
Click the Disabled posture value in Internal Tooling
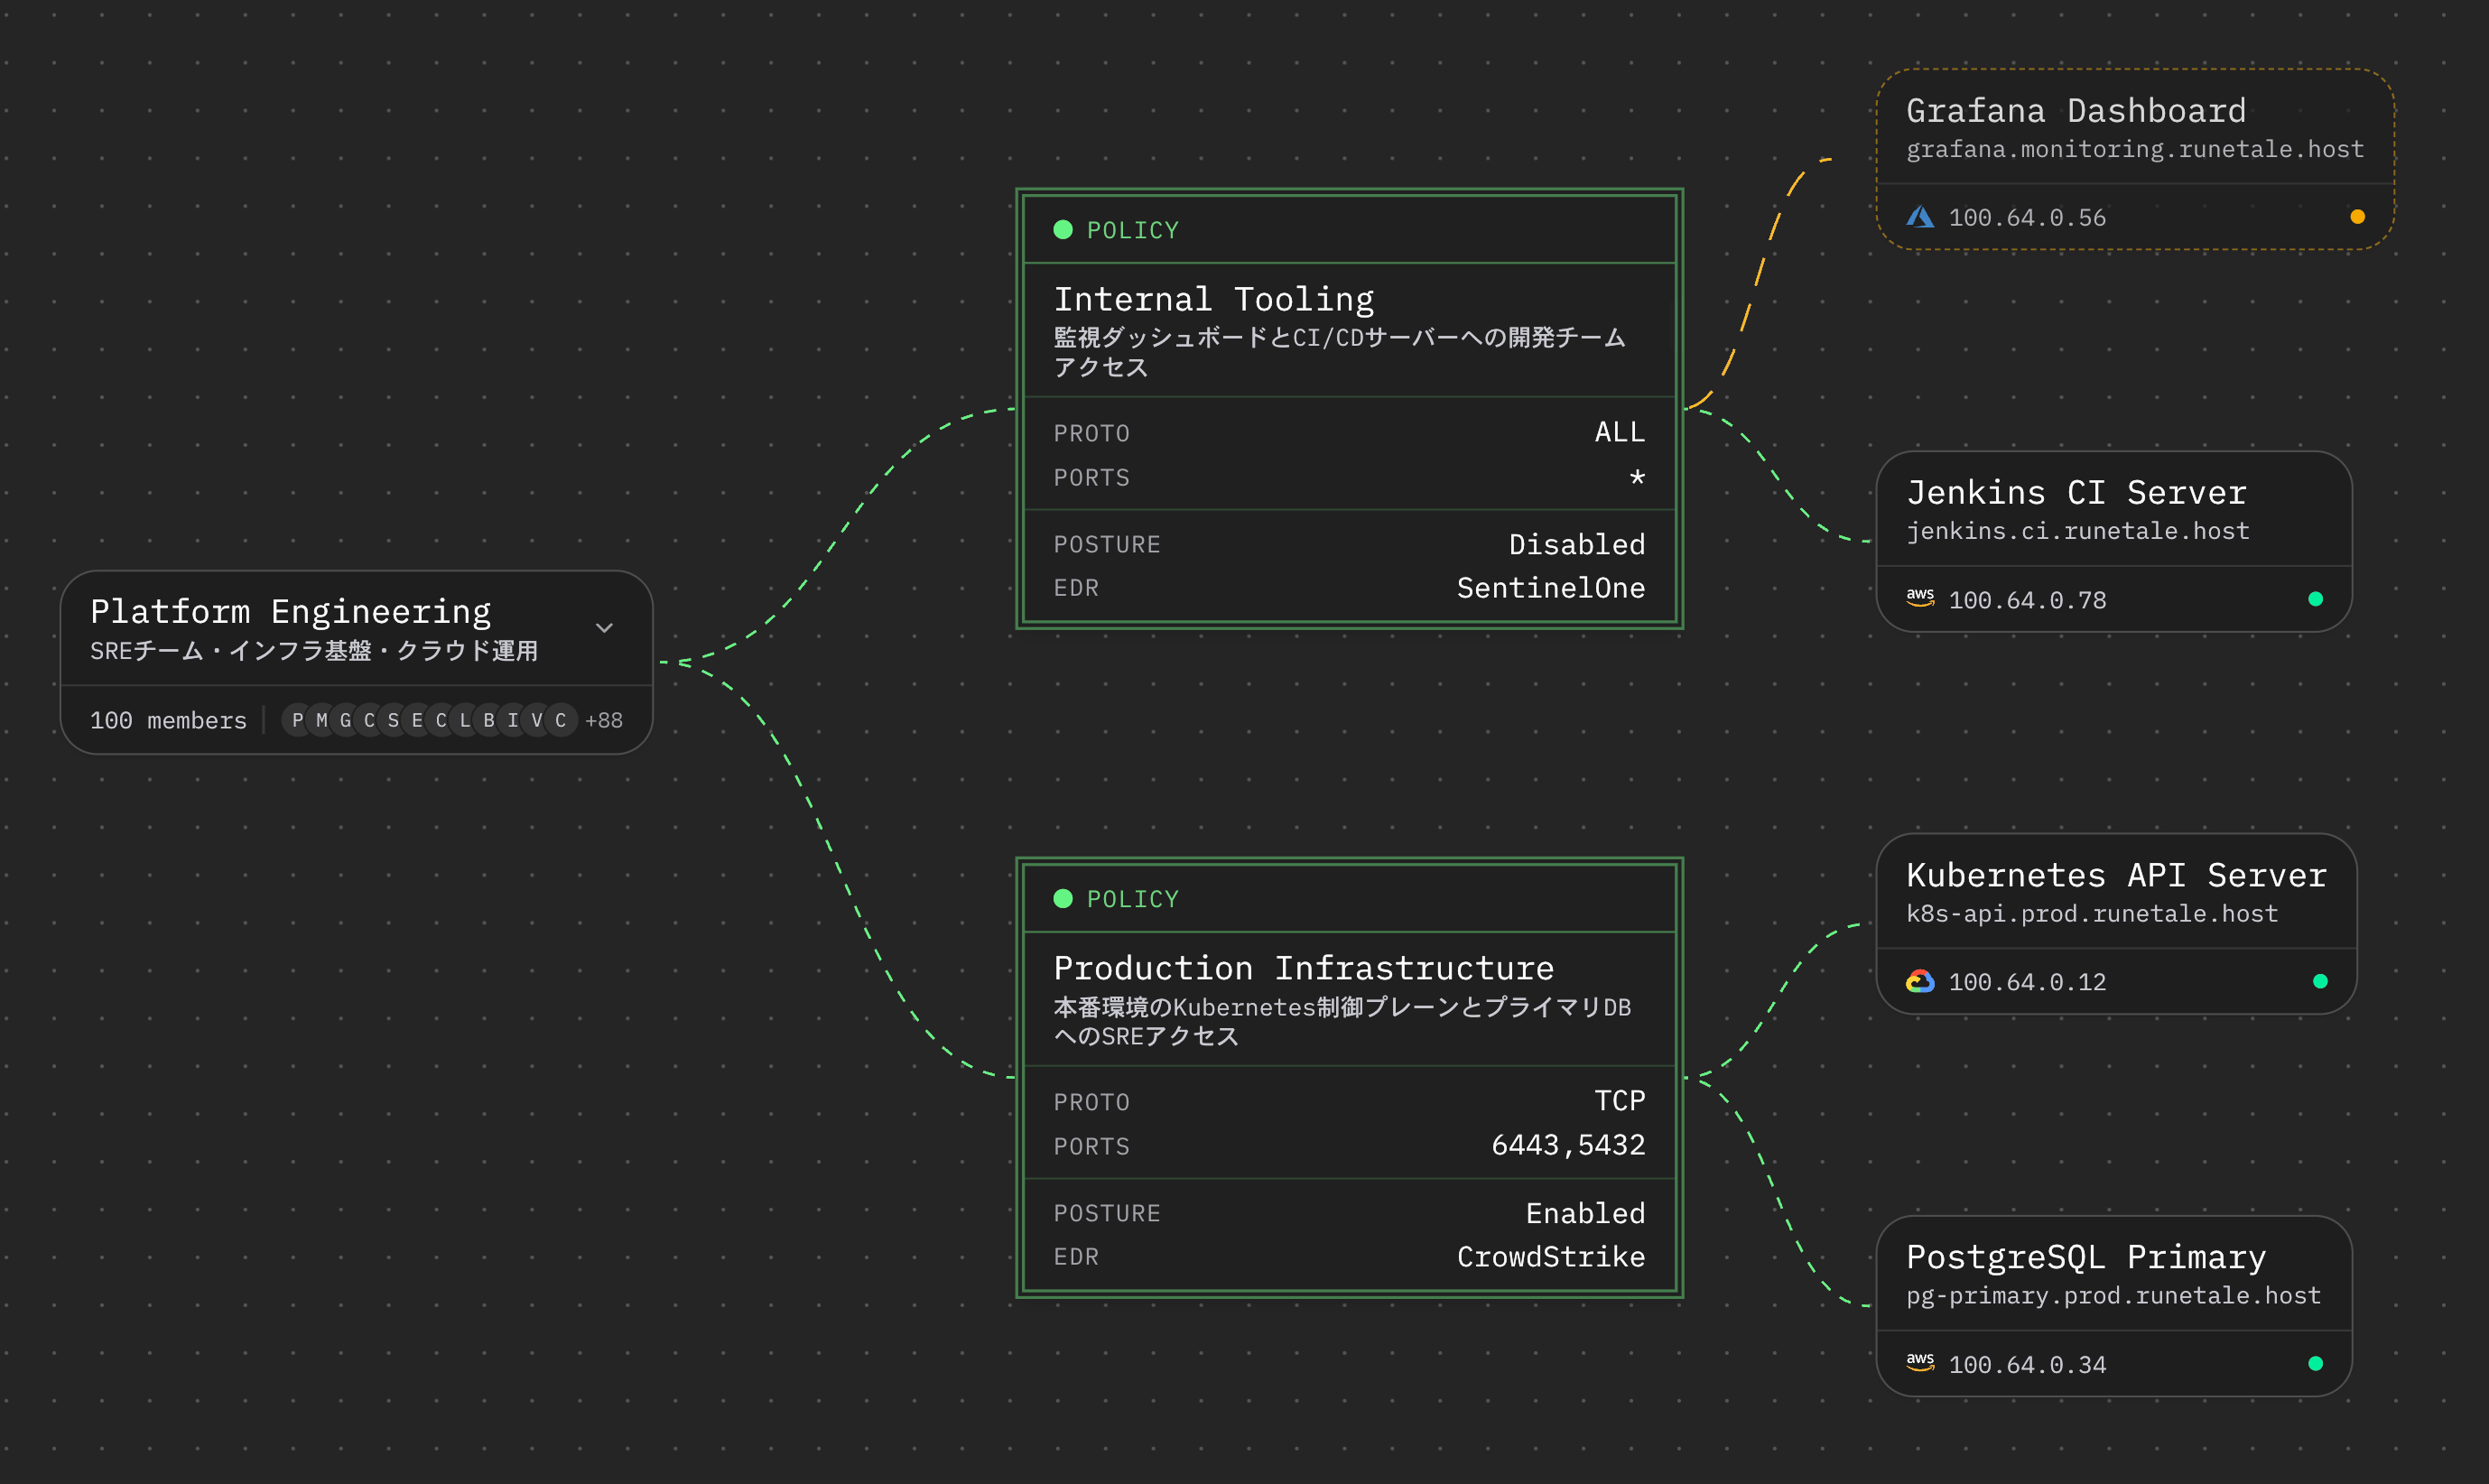click(1576, 544)
